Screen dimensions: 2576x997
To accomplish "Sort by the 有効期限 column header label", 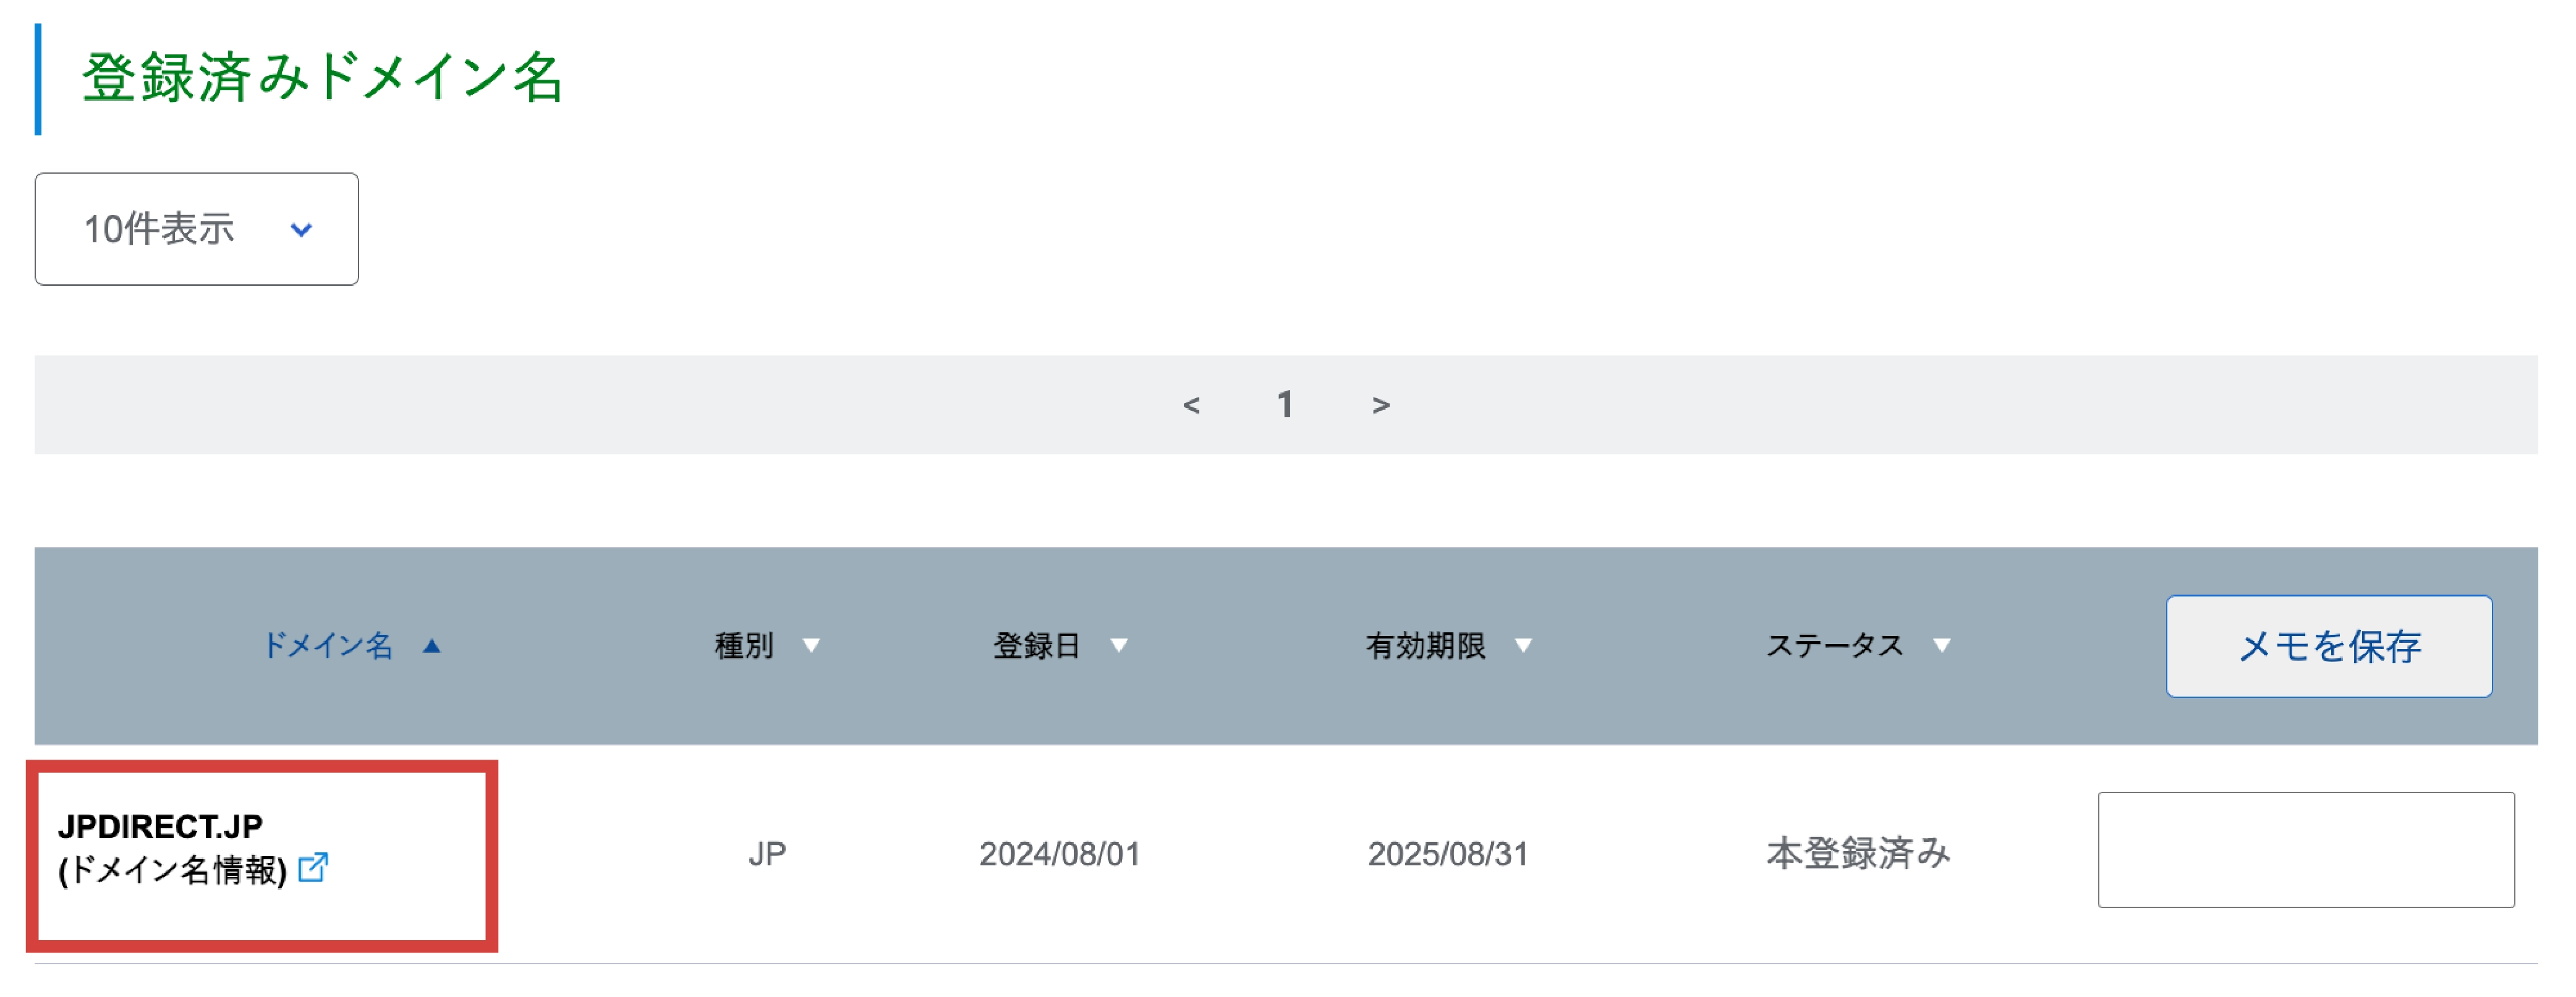I will [1426, 646].
